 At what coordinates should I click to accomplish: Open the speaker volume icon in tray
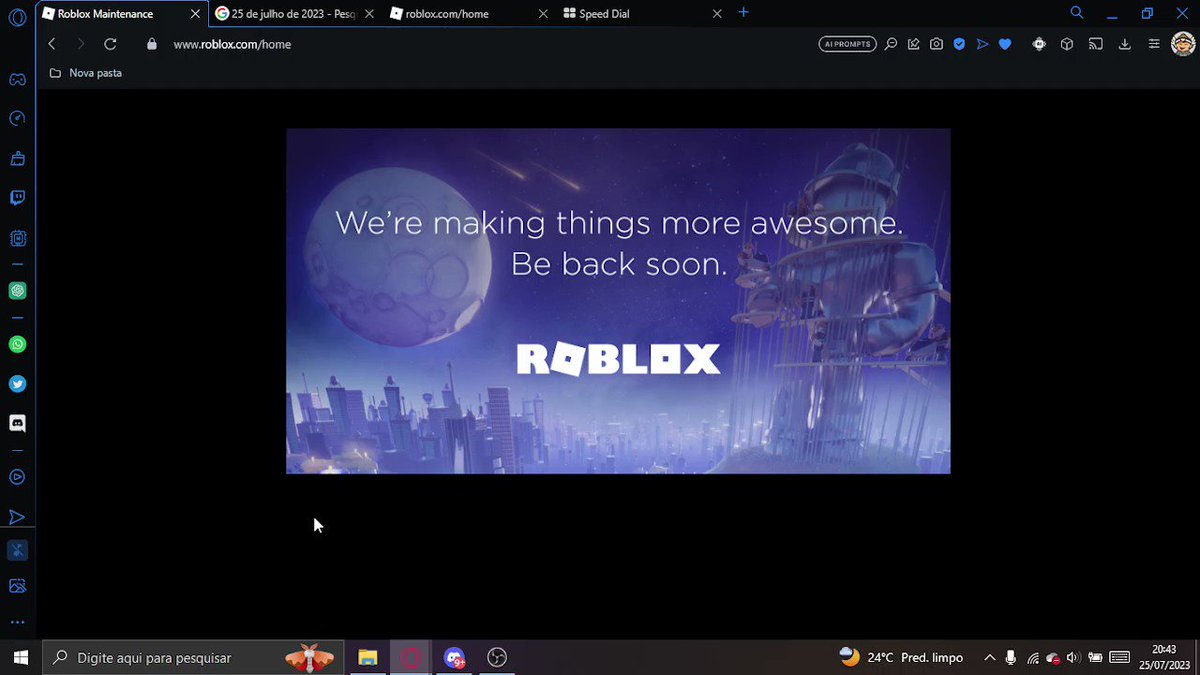[x=1073, y=657]
